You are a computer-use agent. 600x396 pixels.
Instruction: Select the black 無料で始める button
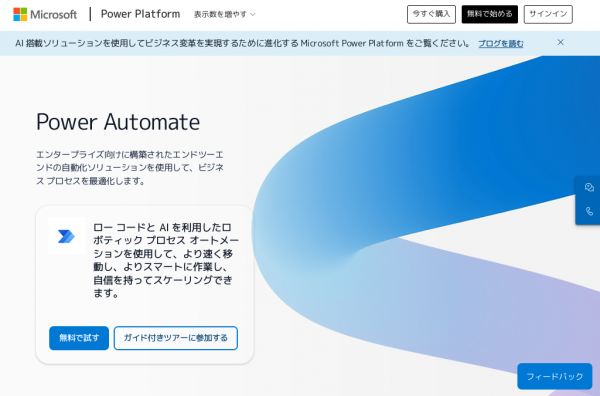tap(489, 14)
